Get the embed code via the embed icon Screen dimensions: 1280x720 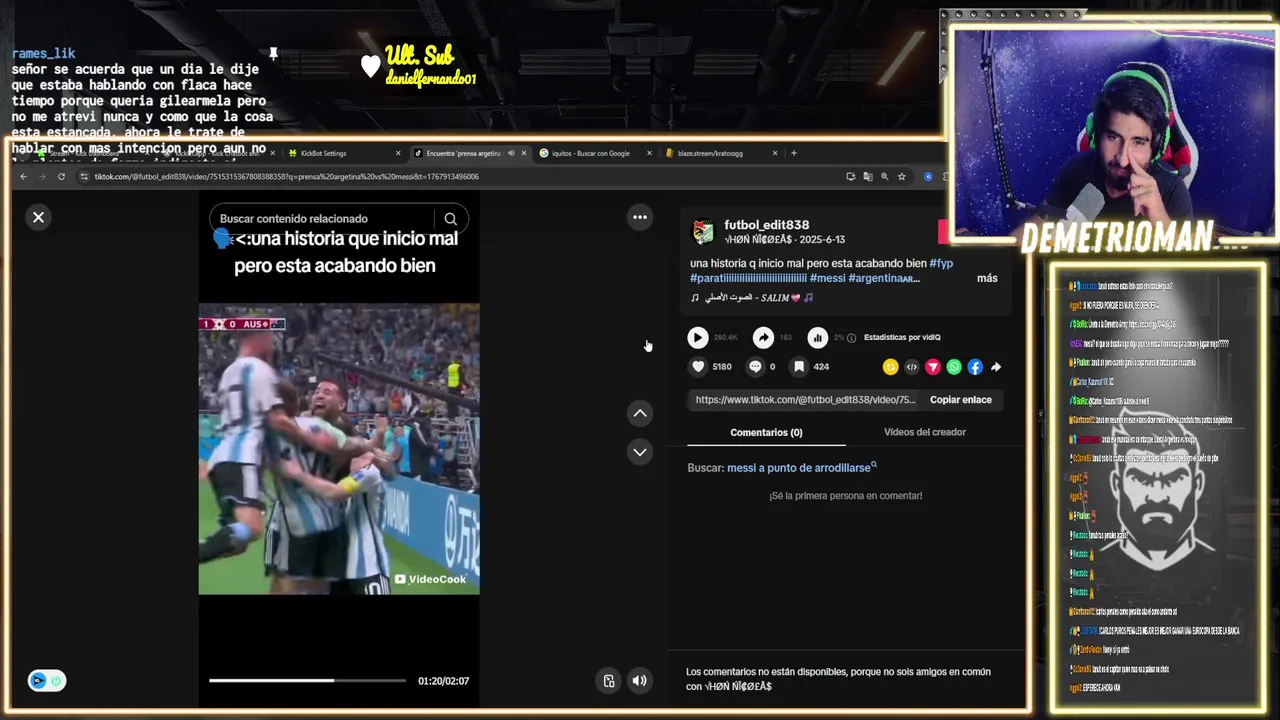[911, 367]
